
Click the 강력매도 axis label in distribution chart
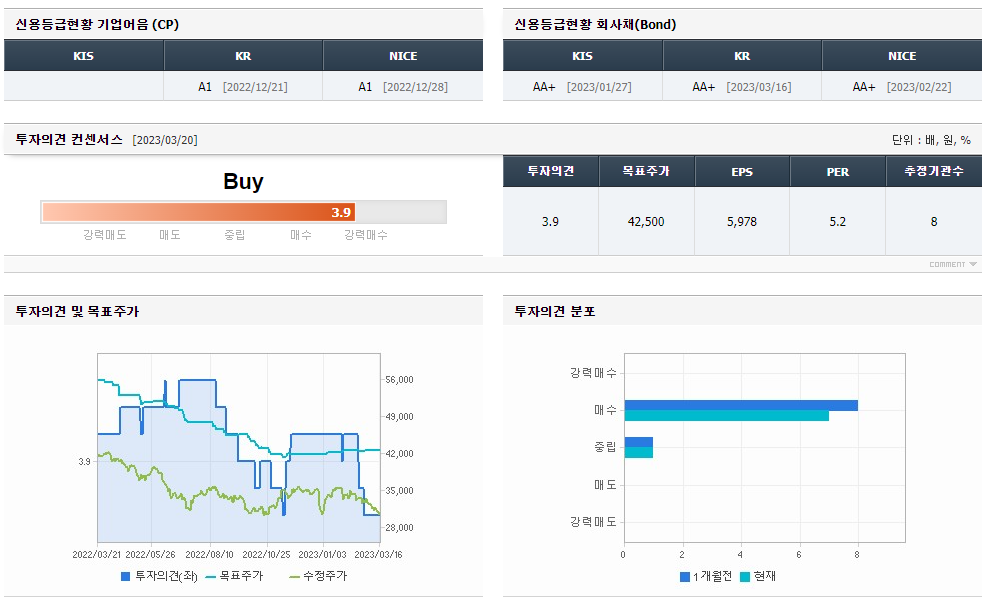click(x=593, y=521)
